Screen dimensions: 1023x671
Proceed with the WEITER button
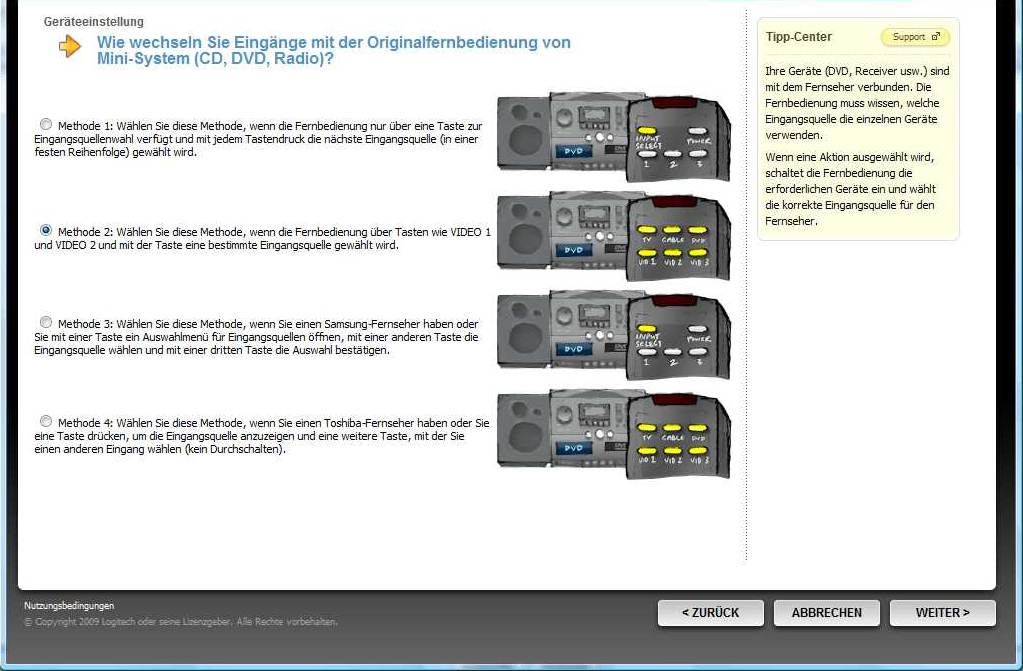point(942,613)
